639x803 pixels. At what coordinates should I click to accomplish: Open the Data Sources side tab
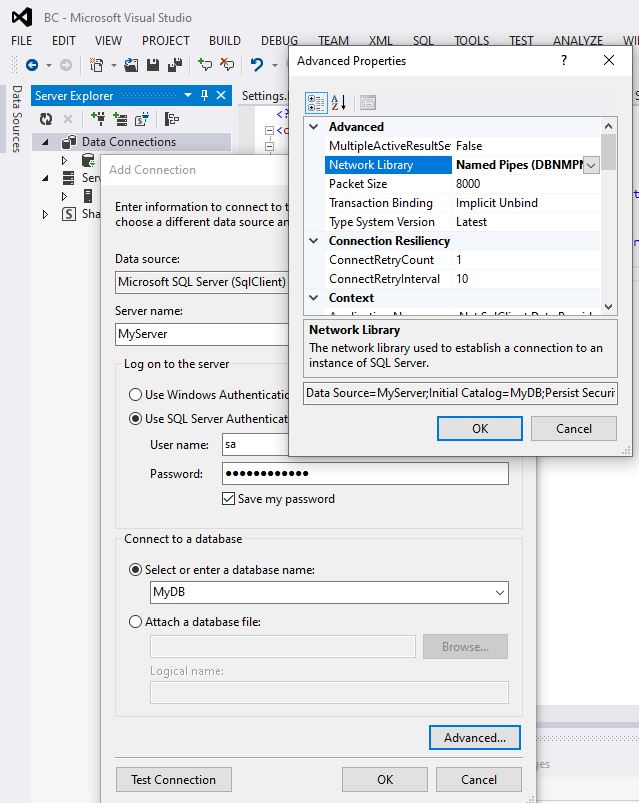17,119
